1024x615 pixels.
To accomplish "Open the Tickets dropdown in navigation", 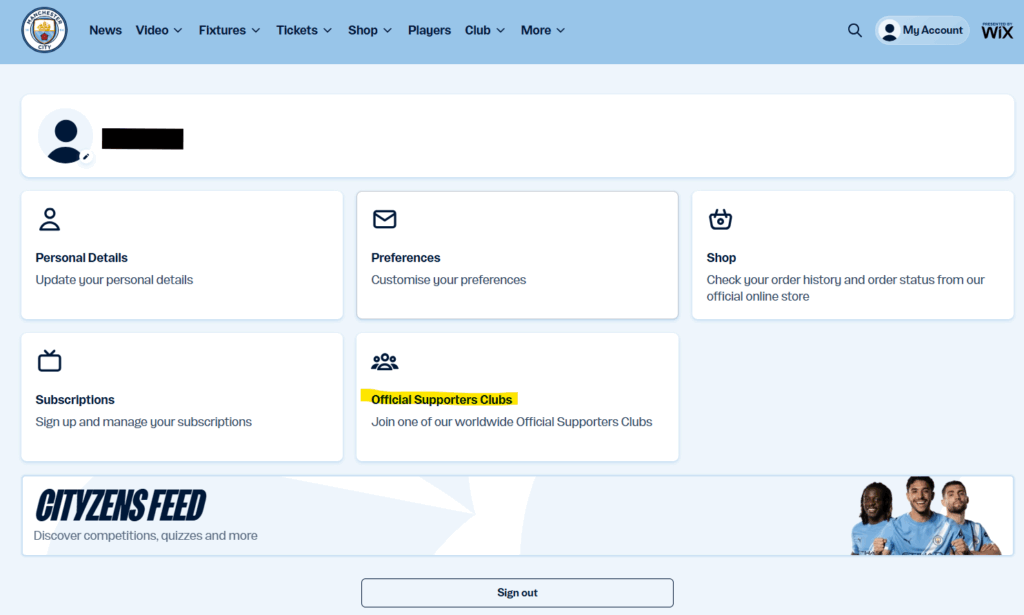I will (x=304, y=30).
